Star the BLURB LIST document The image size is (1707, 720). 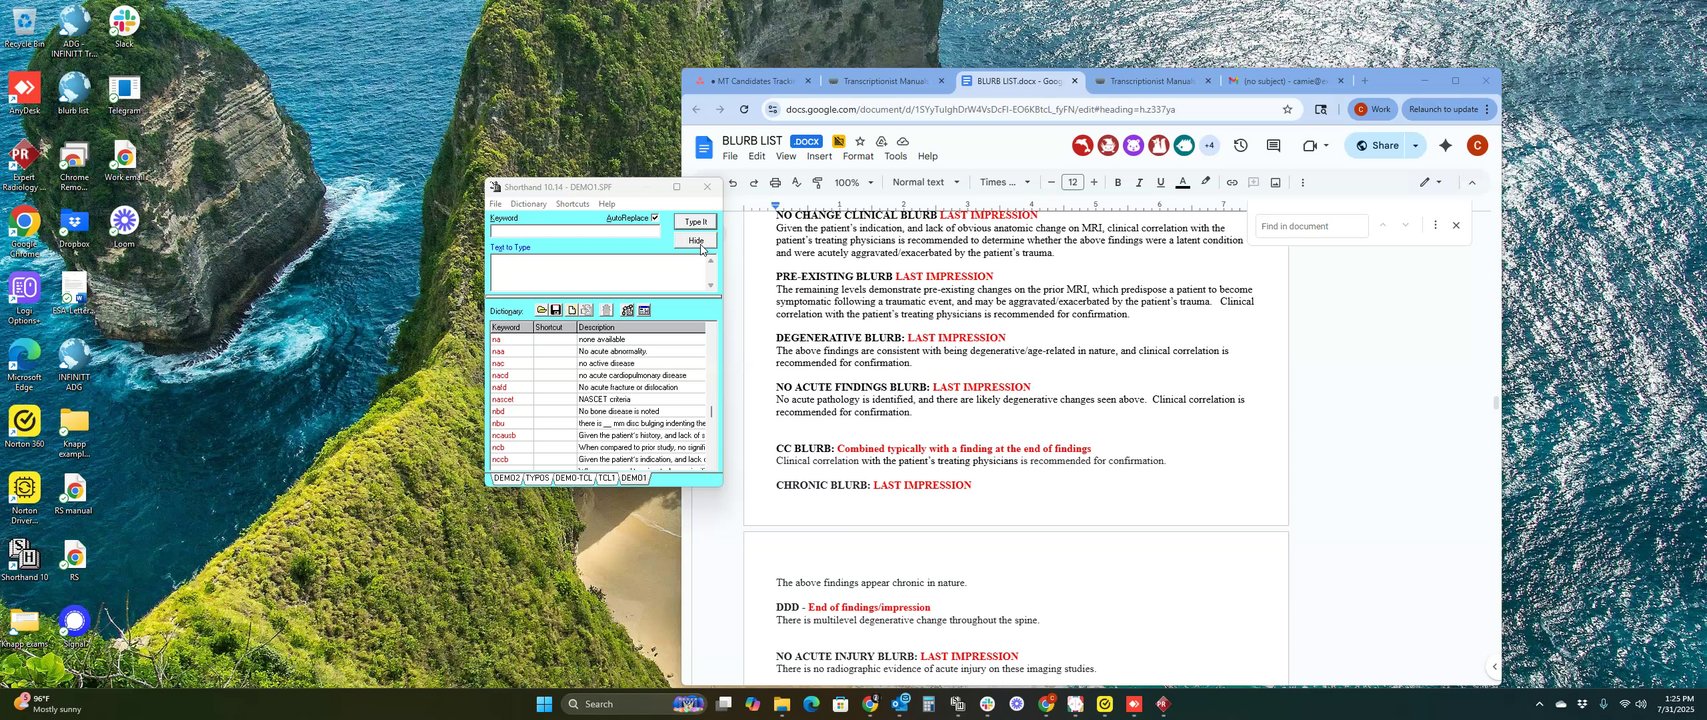860,142
